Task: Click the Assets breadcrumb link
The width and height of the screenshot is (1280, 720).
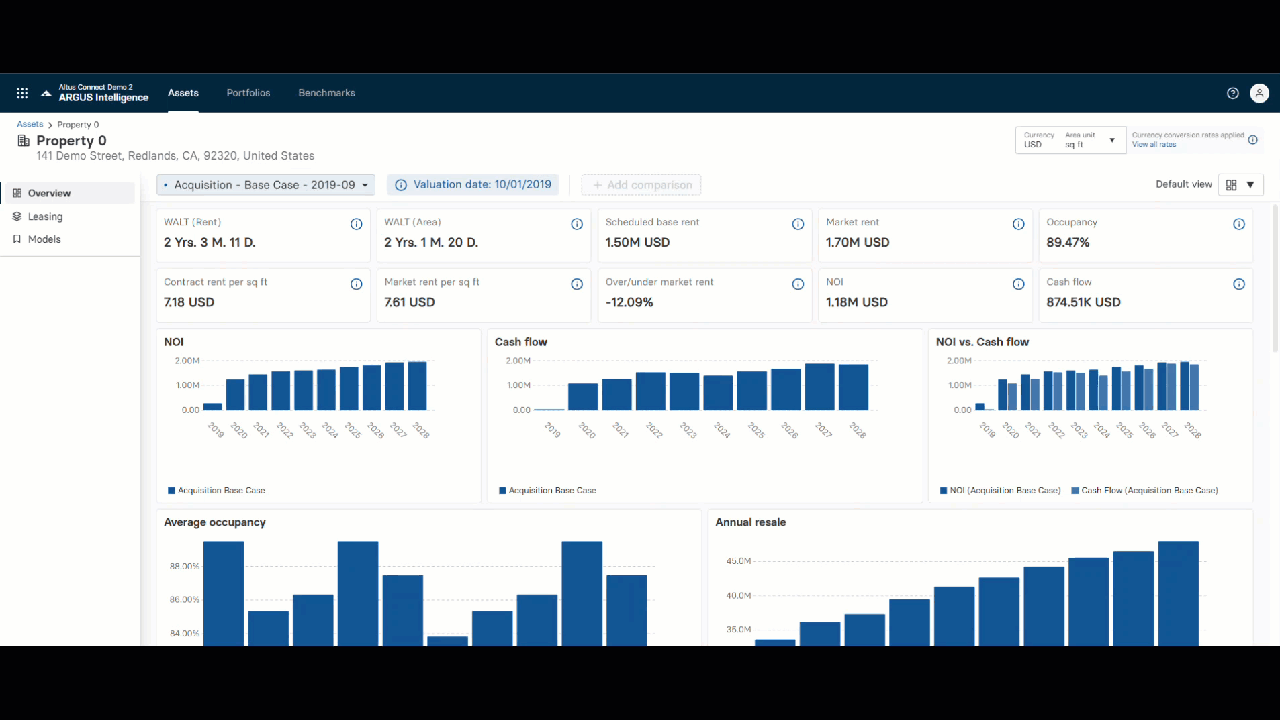Action: pyautogui.click(x=27, y=124)
